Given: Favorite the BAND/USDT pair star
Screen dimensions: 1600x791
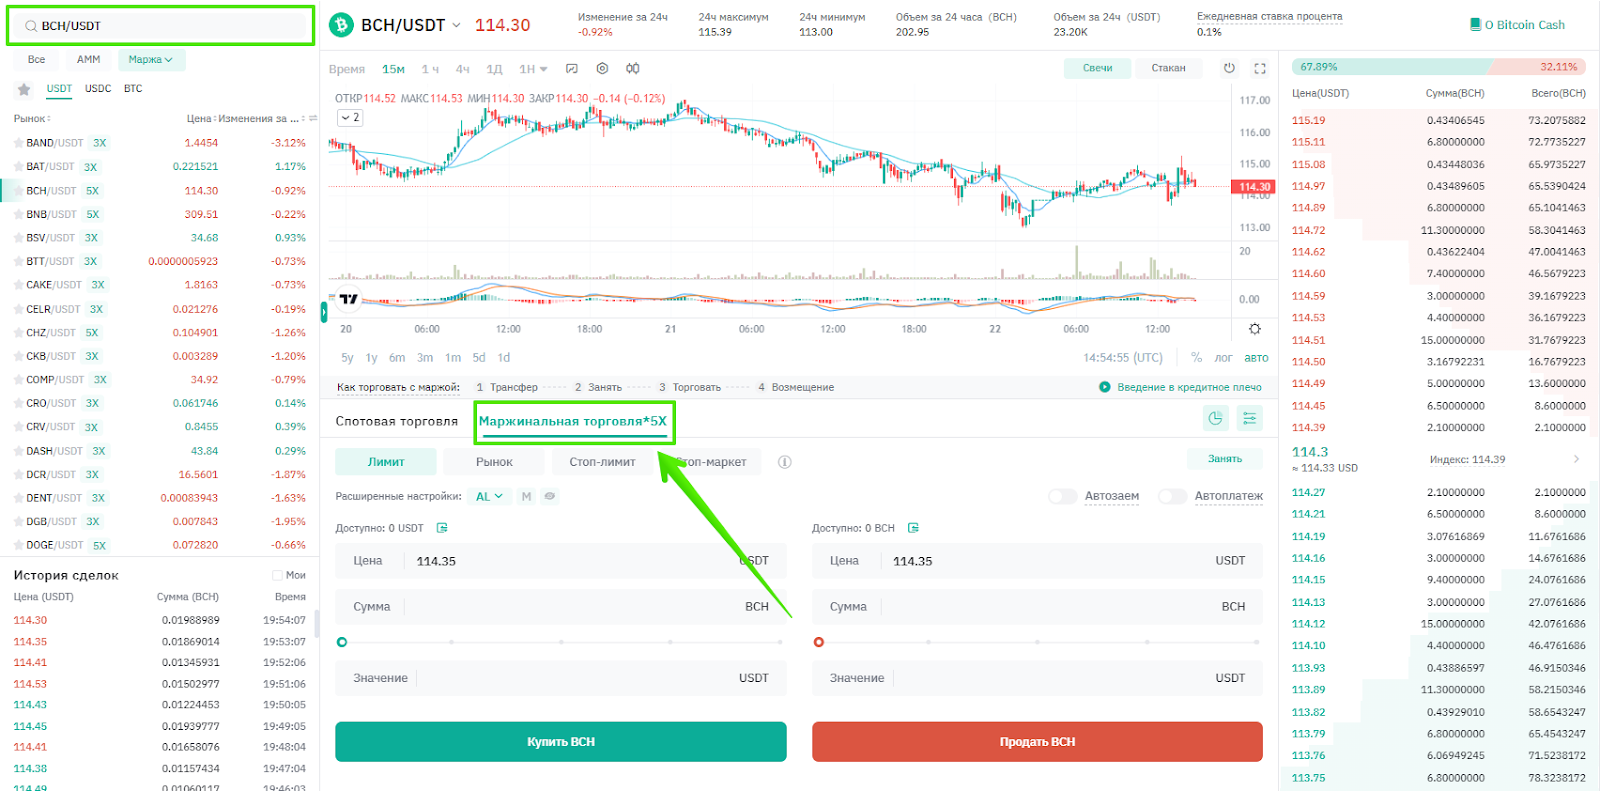Looking at the screenshot, I should (x=18, y=143).
